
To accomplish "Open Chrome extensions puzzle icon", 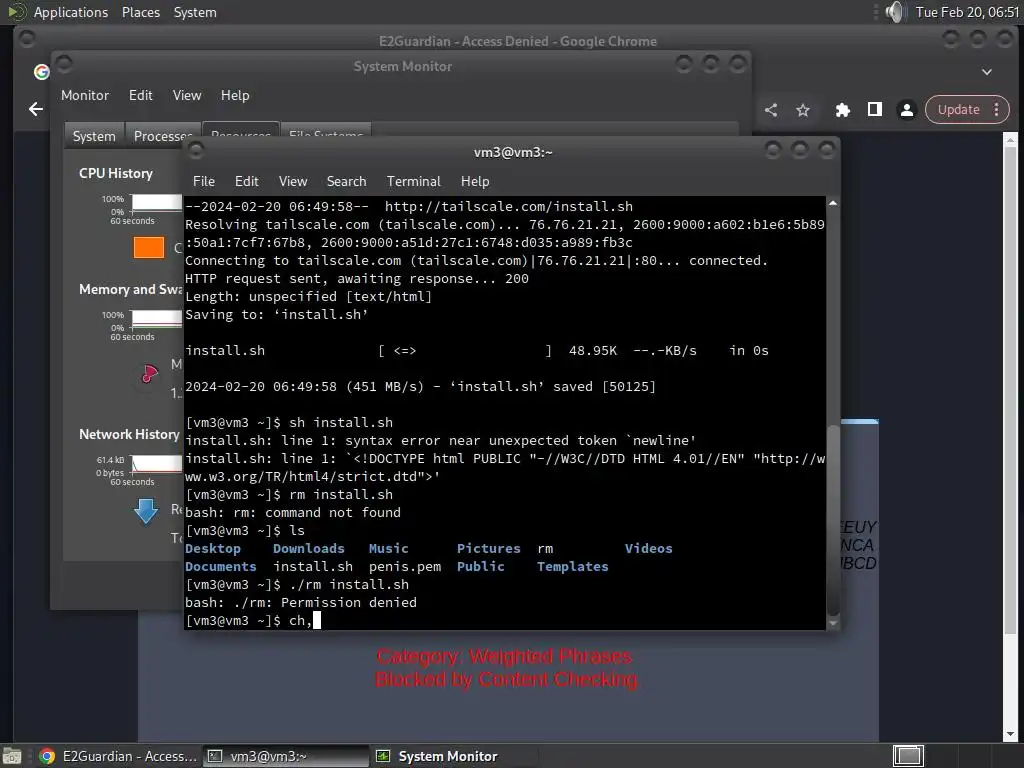I will coord(842,110).
